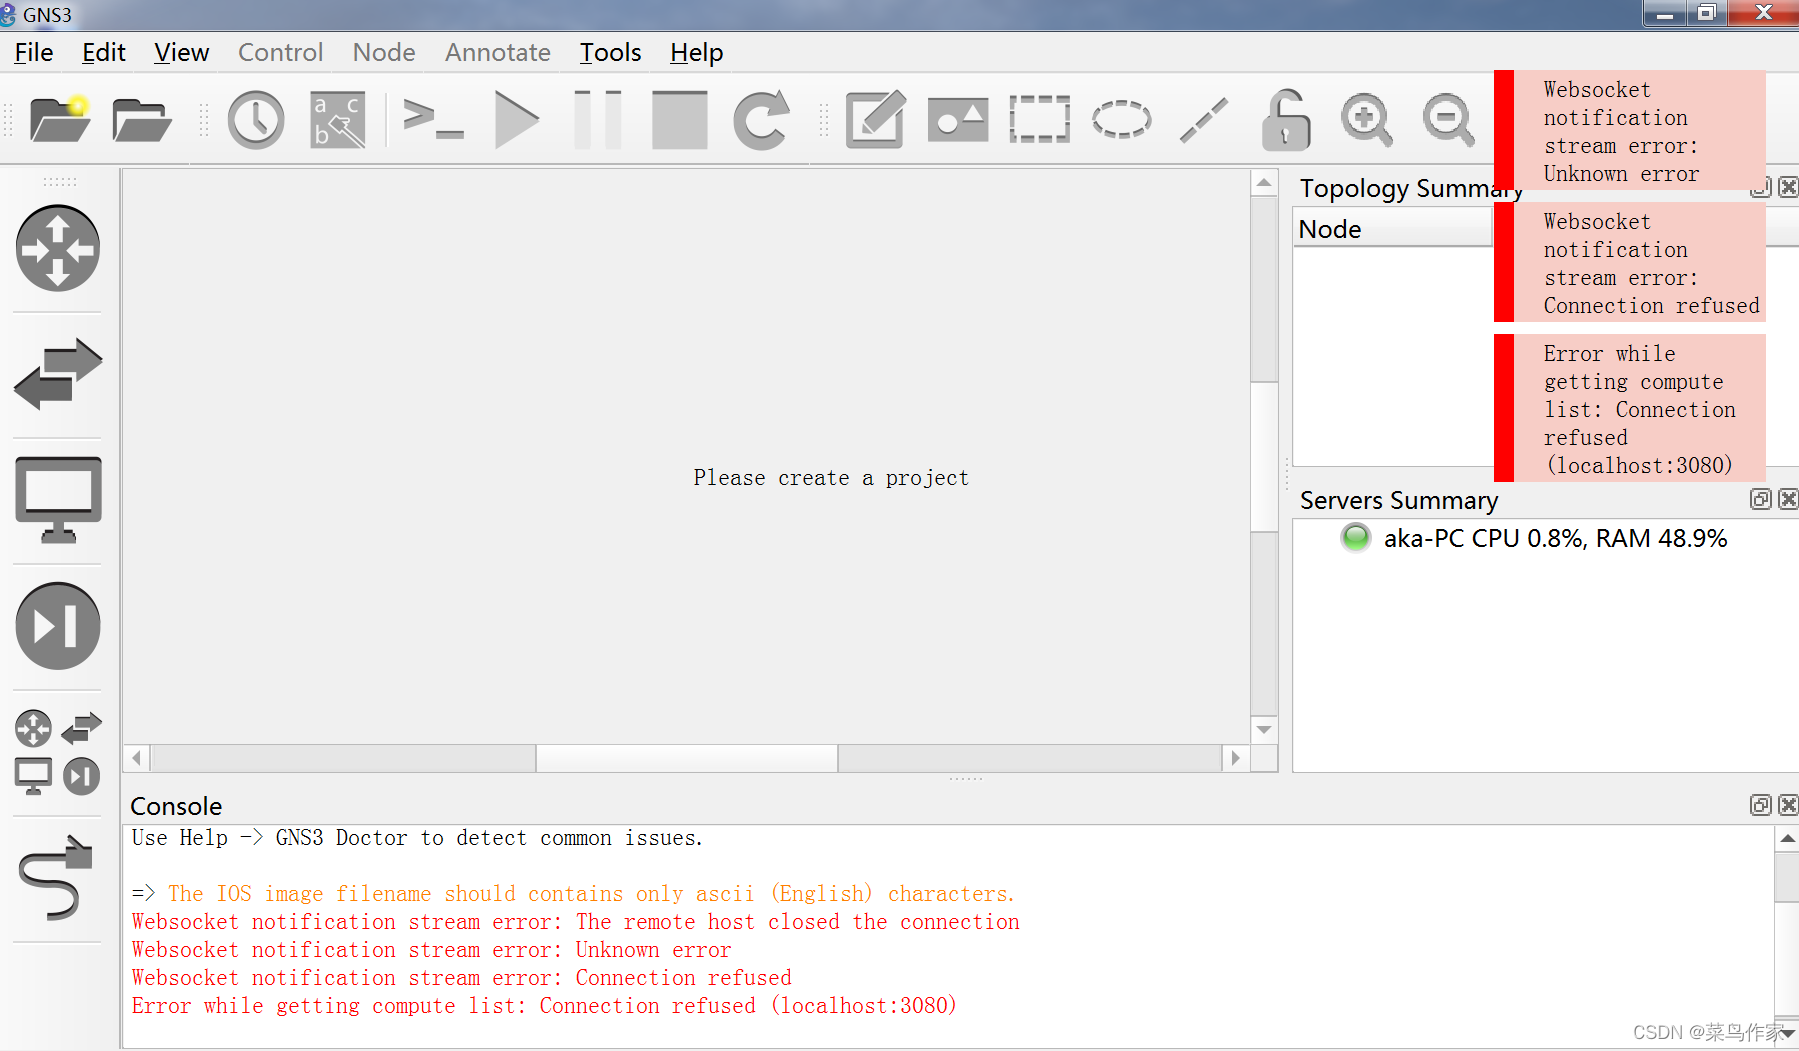Open the Annotate menu
The image size is (1799, 1051).
pos(498,52)
